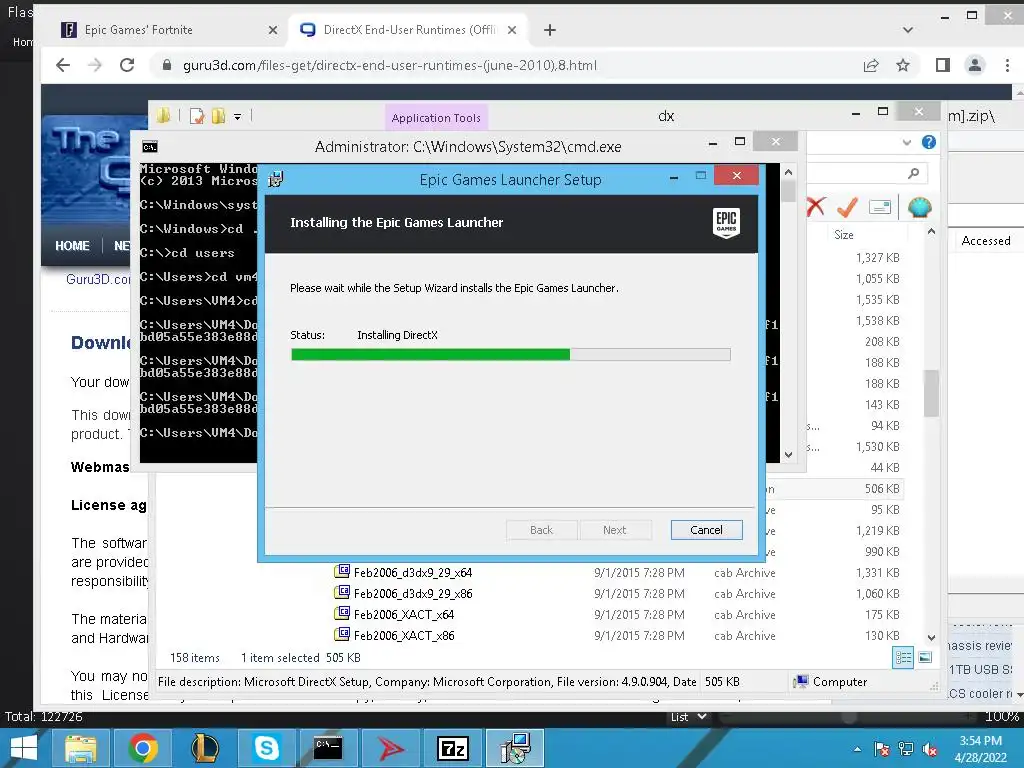The image size is (1024, 768).
Task: Select the Feb2006_d3dx9_29_x86 file
Action: tap(413, 594)
